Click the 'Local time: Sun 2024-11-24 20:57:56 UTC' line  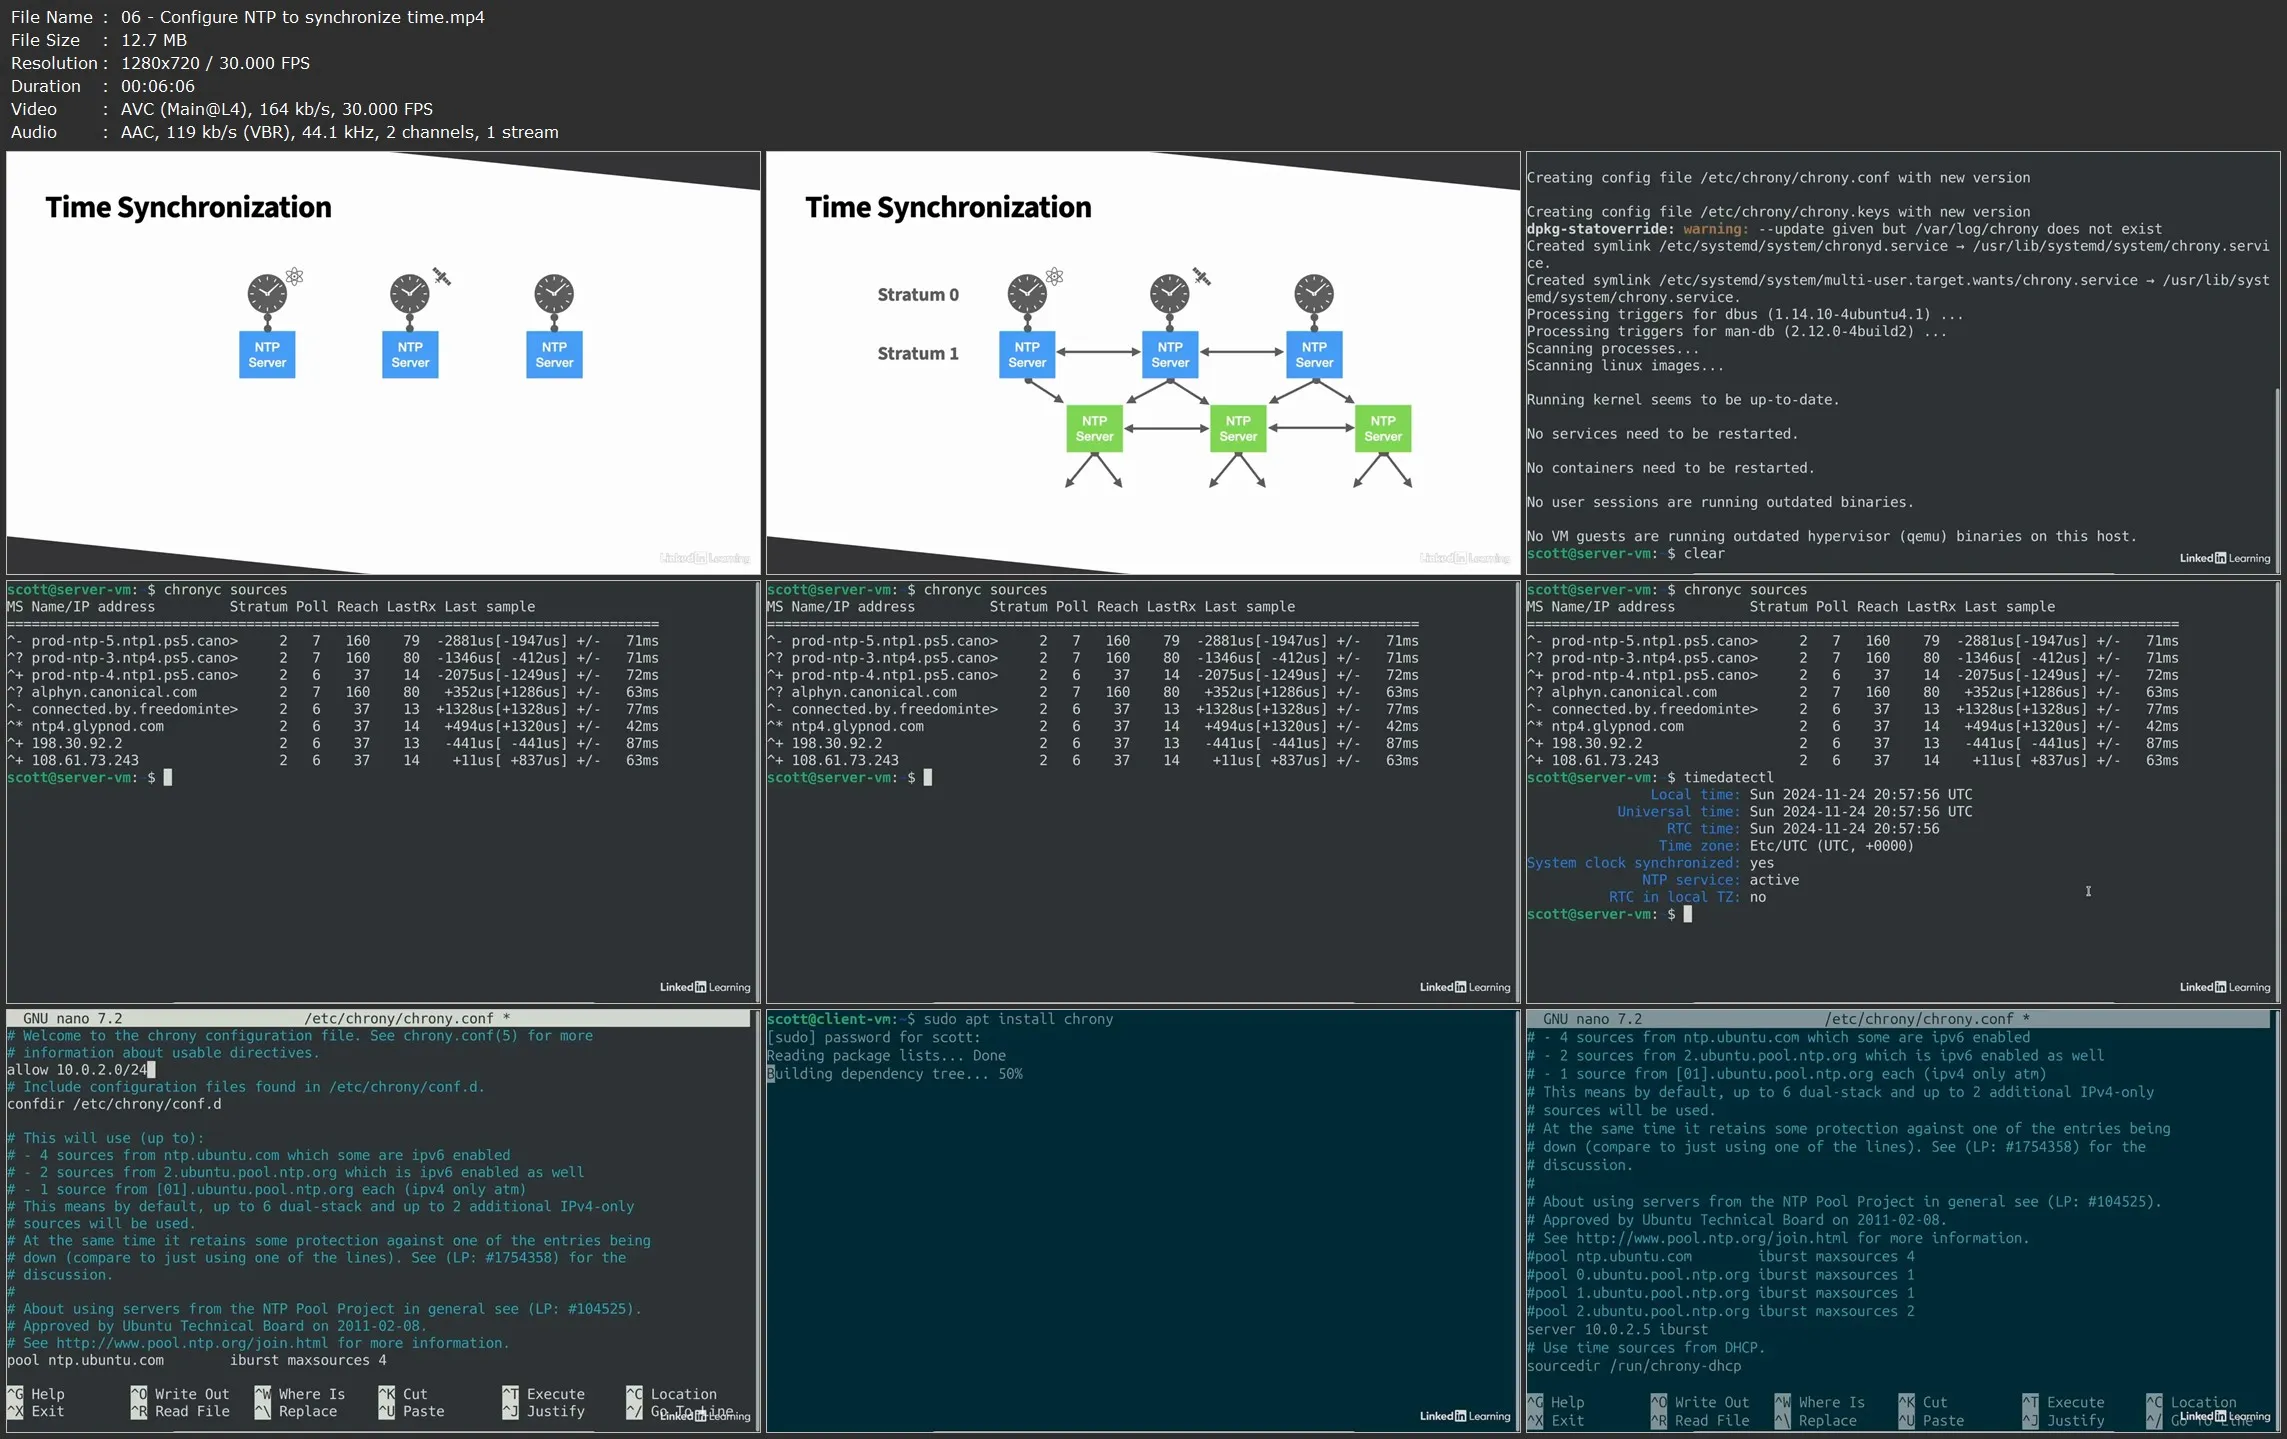1811,795
